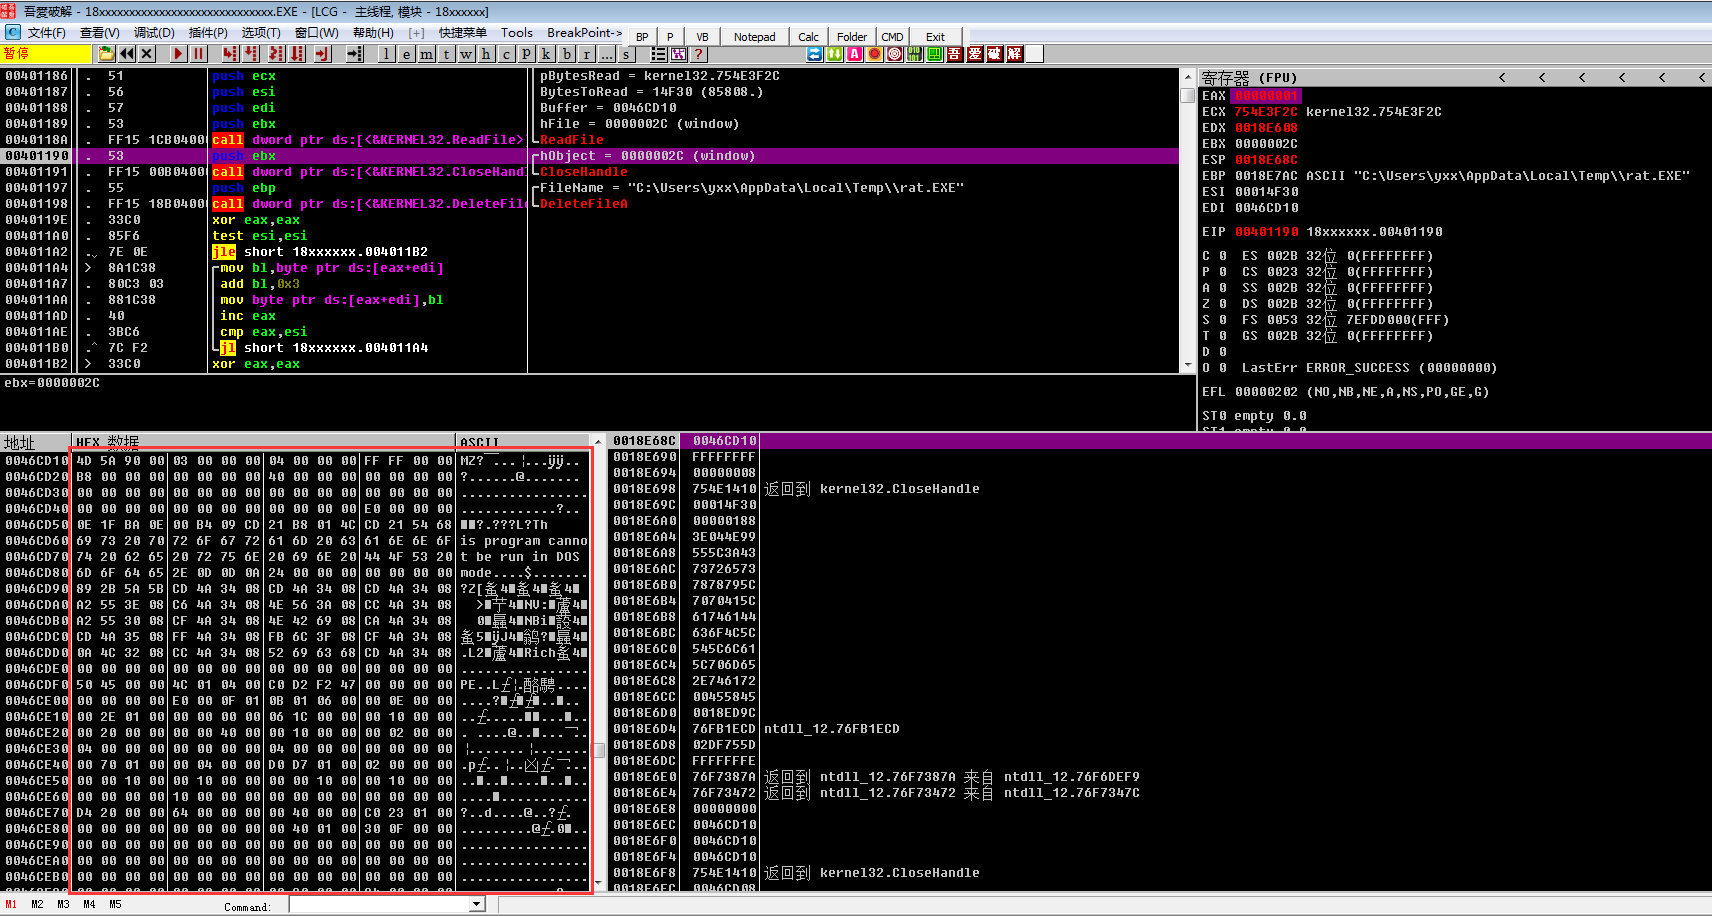Open the Breakpoints window (b)

(x=566, y=54)
